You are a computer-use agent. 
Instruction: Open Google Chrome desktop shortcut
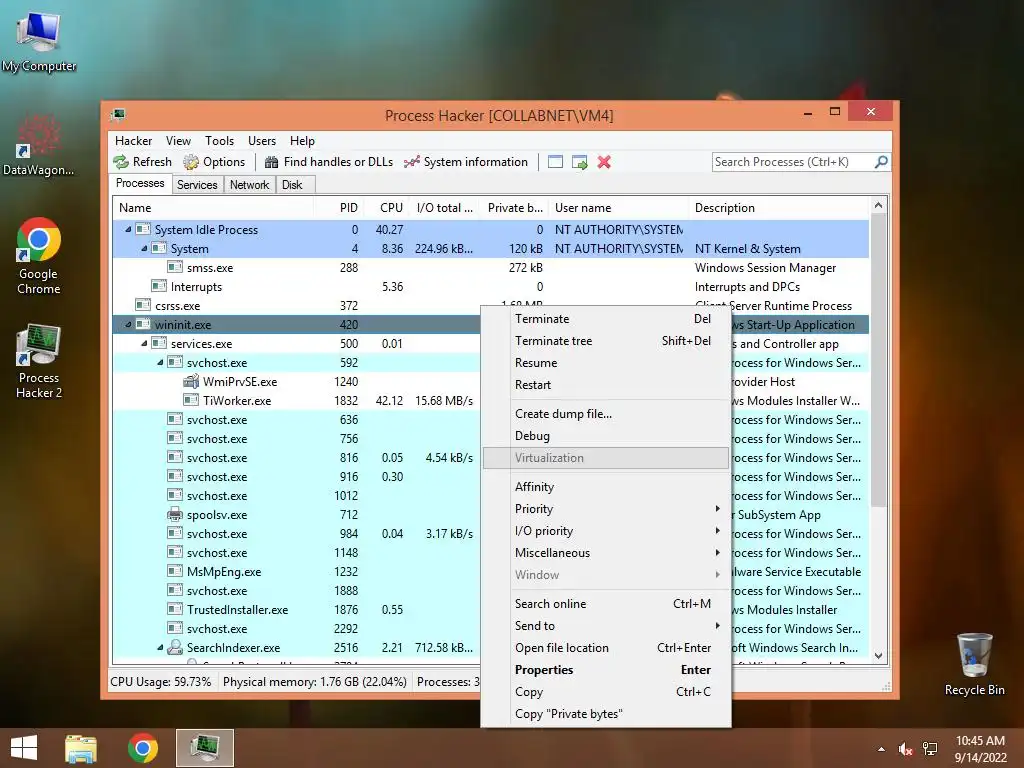tap(39, 255)
